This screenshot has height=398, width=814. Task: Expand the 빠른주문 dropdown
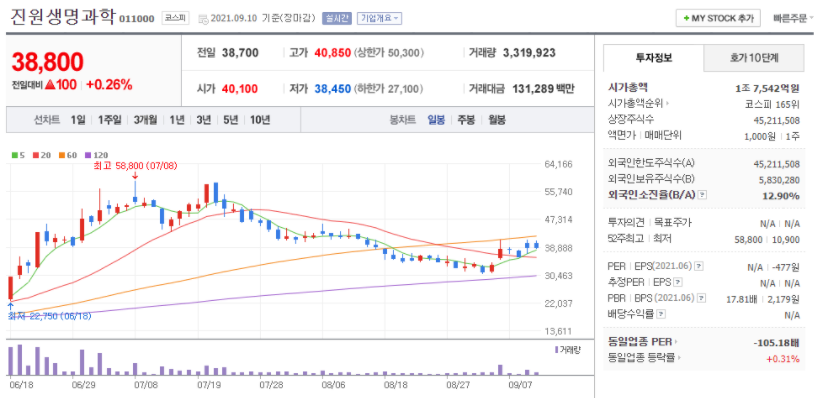793,18
